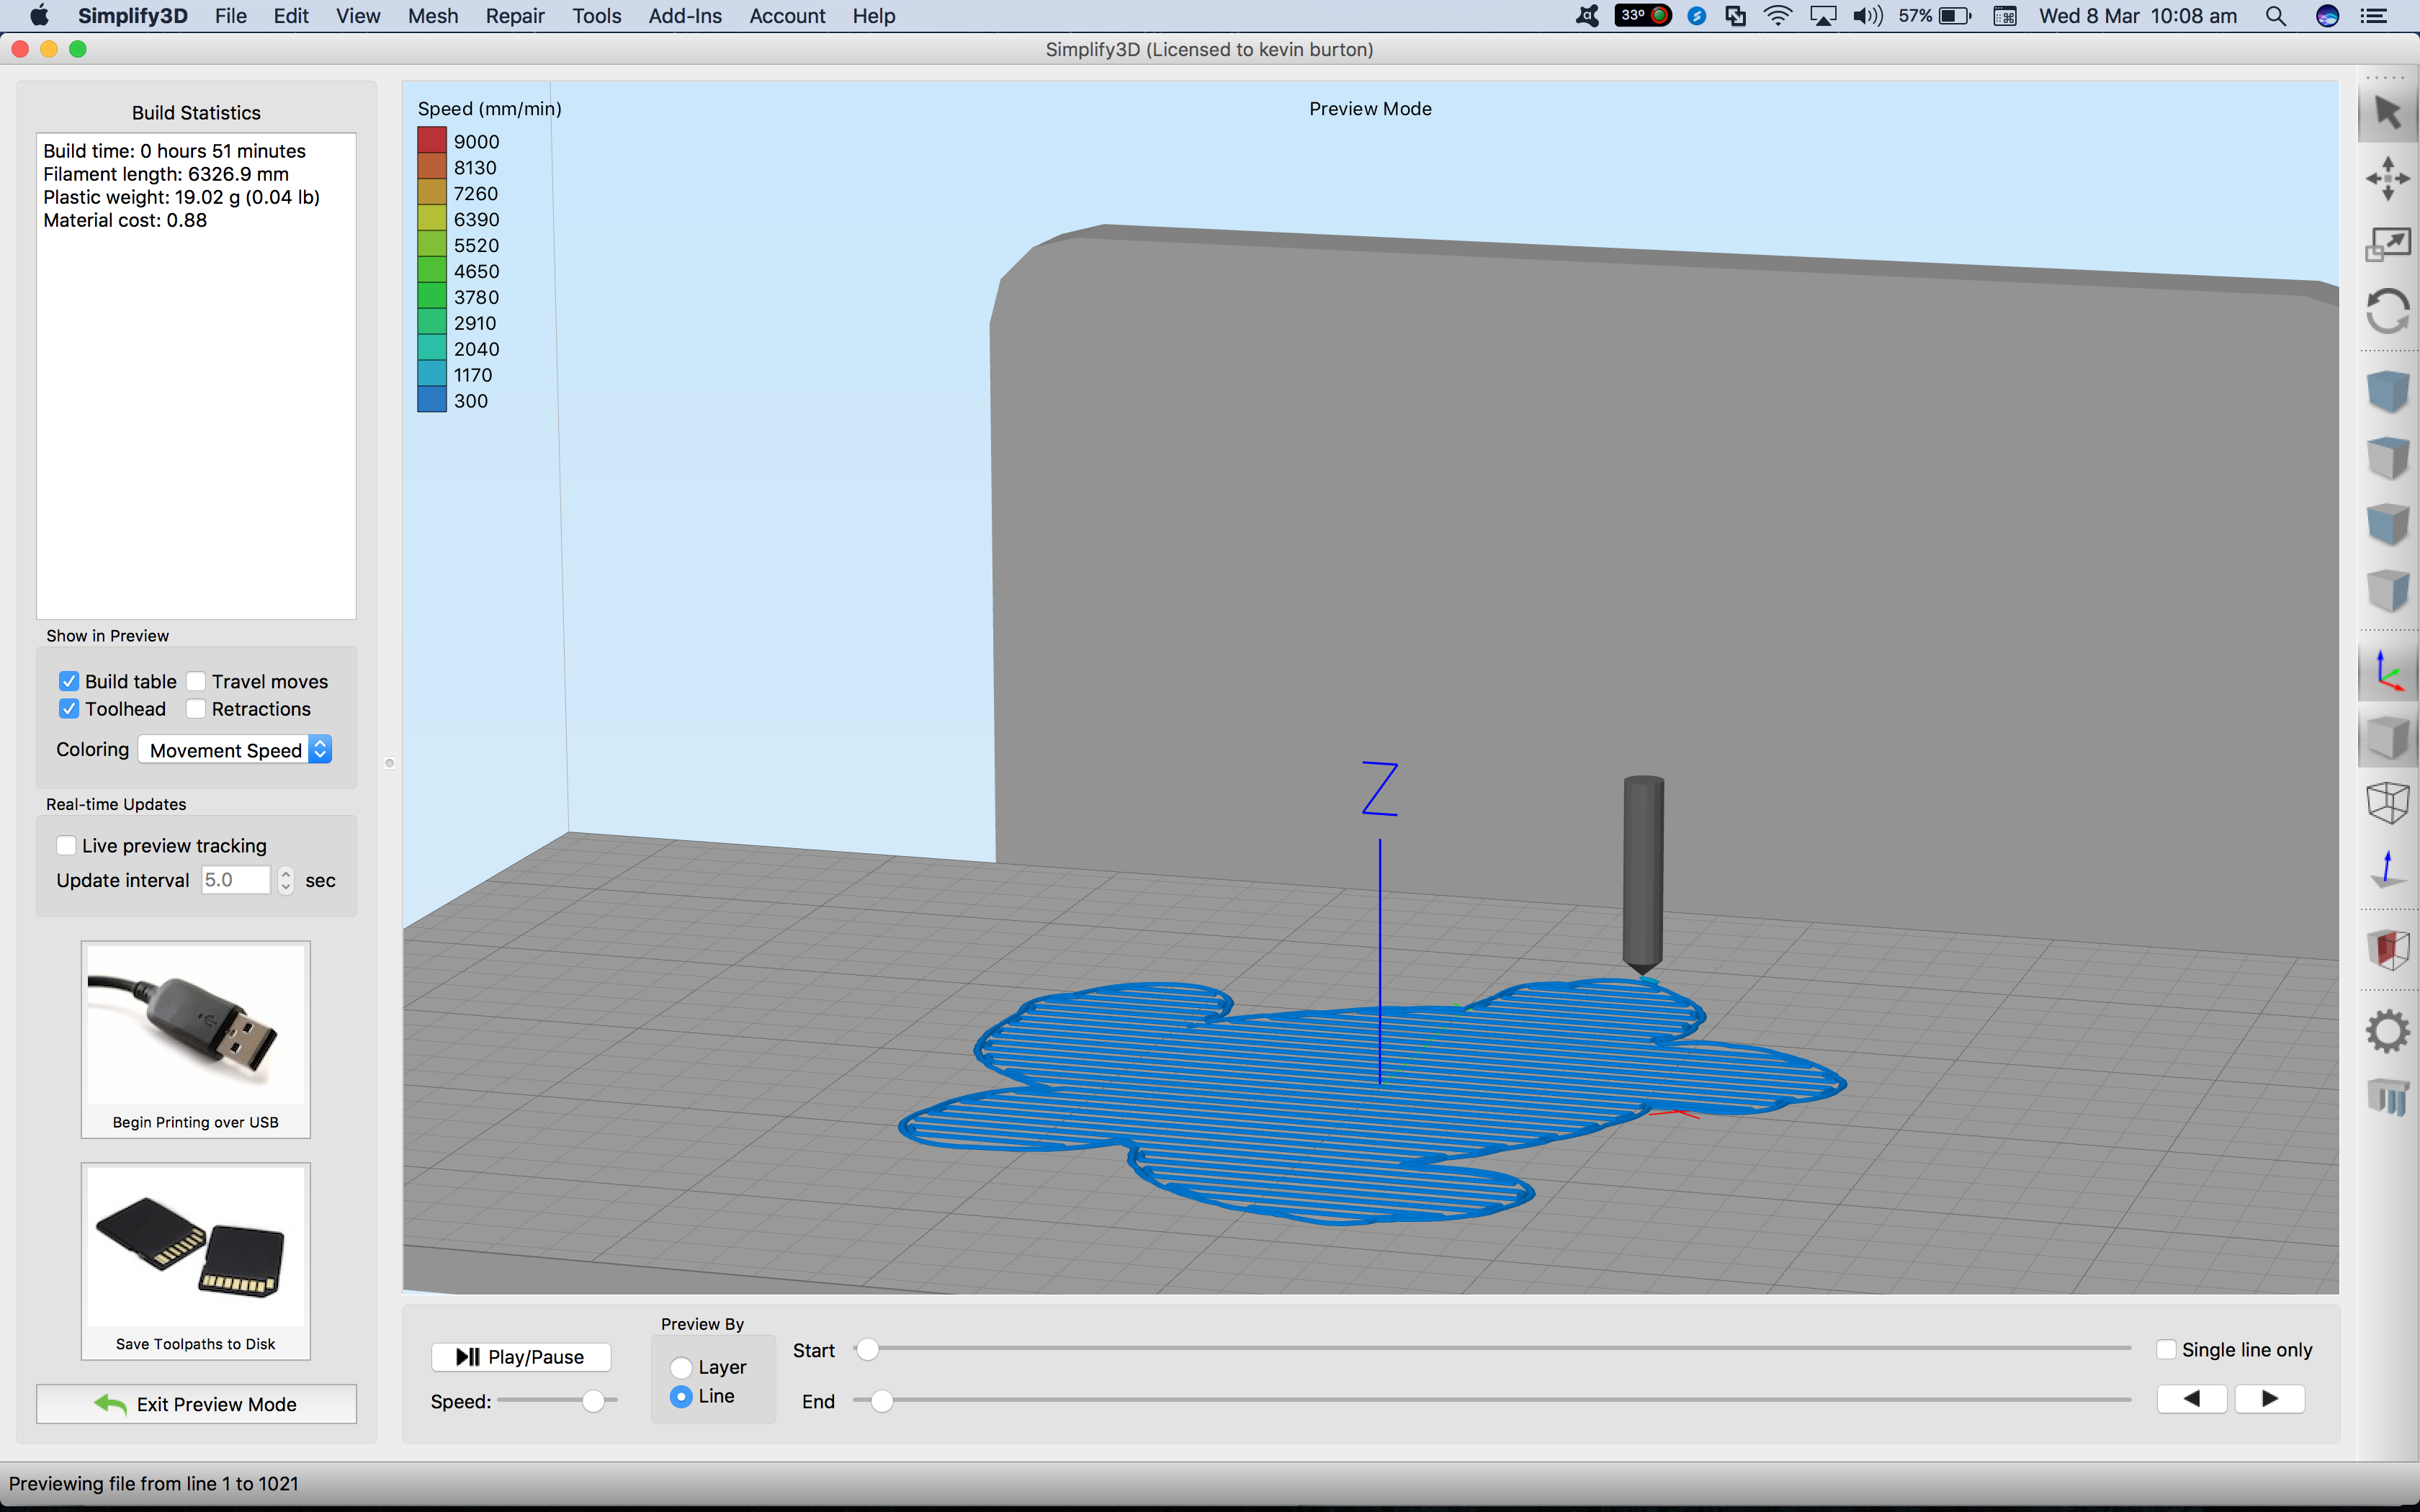Open the Help menu
Viewport: 2420px width, 1512px height.
(x=874, y=16)
